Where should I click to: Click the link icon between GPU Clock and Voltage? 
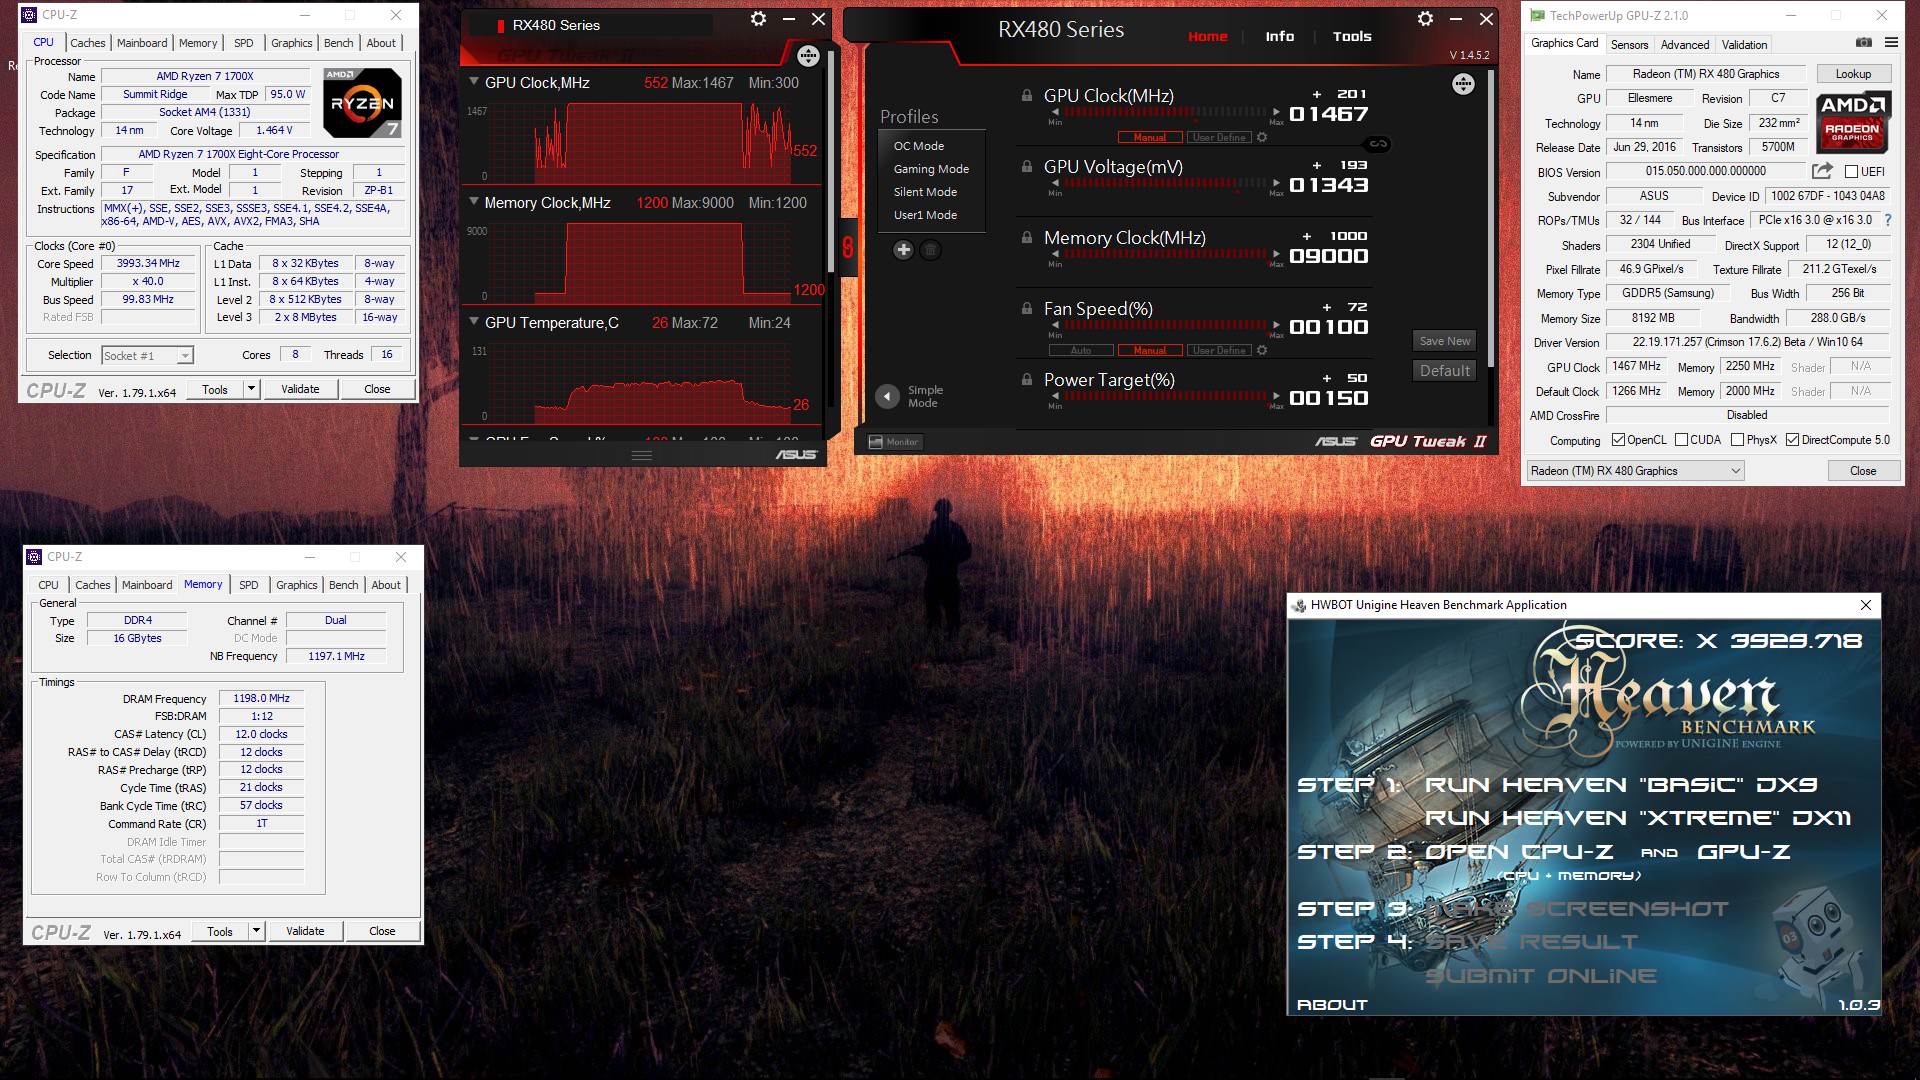tap(1378, 144)
